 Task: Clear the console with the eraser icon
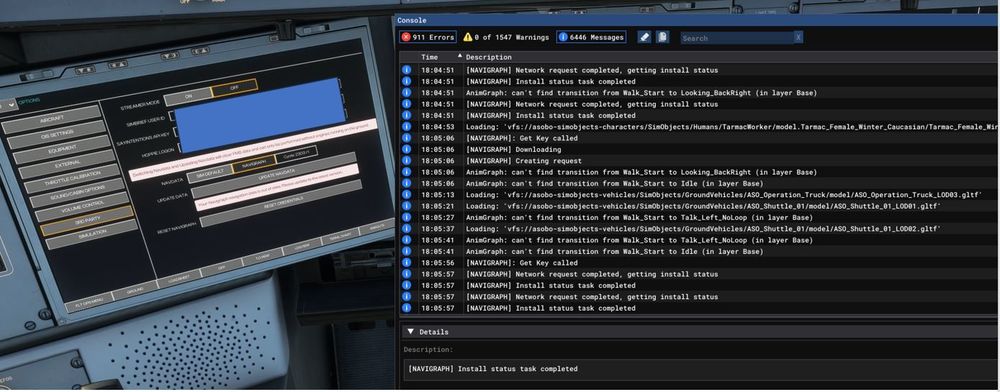pyautogui.click(x=644, y=38)
